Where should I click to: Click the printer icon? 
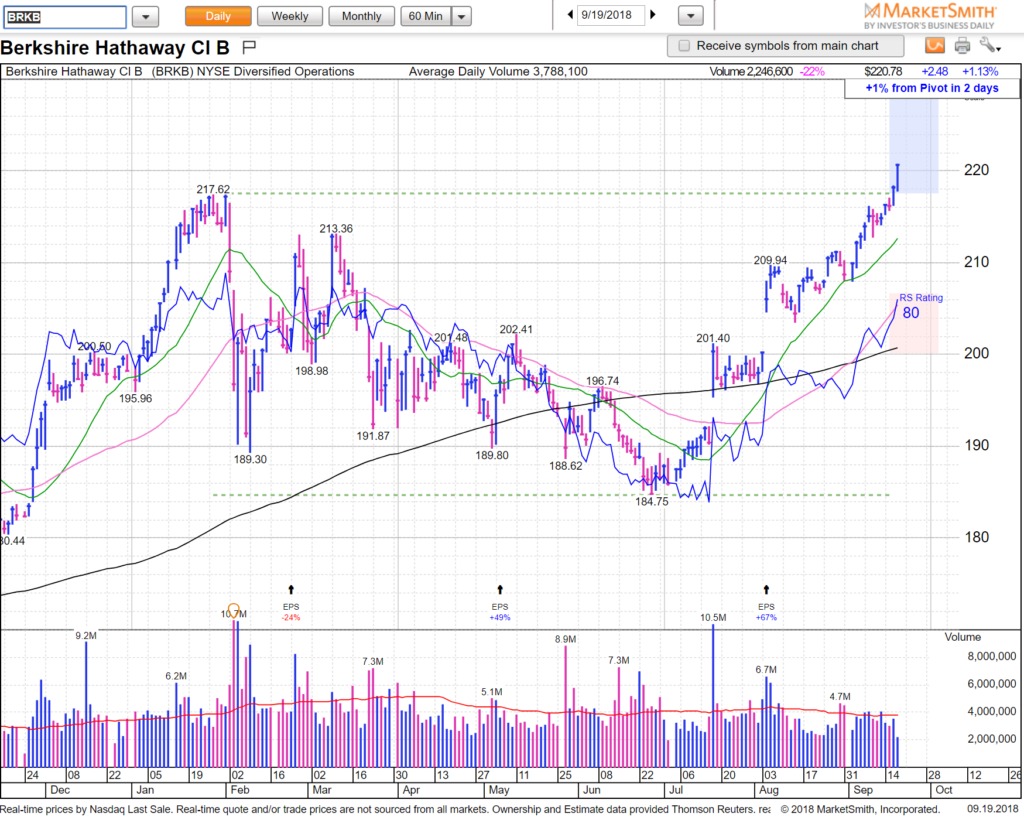962,46
